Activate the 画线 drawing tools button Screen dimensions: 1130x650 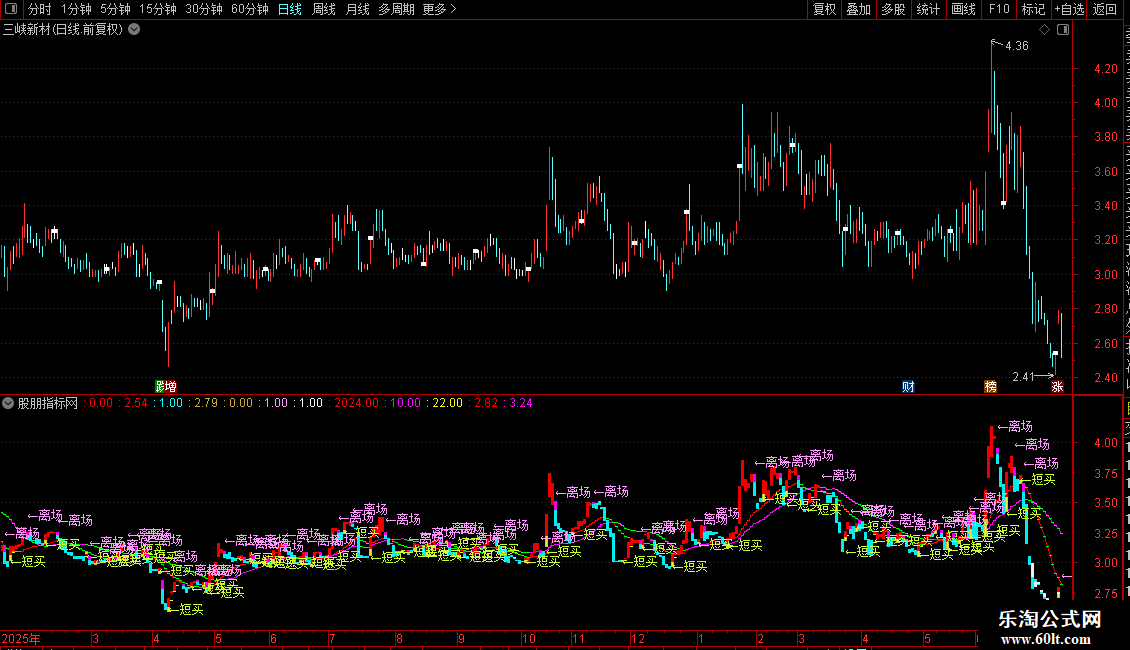click(x=963, y=9)
